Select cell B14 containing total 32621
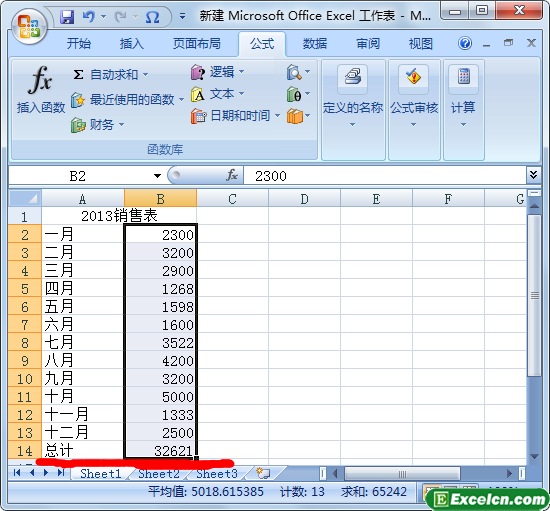 tap(160, 450)
